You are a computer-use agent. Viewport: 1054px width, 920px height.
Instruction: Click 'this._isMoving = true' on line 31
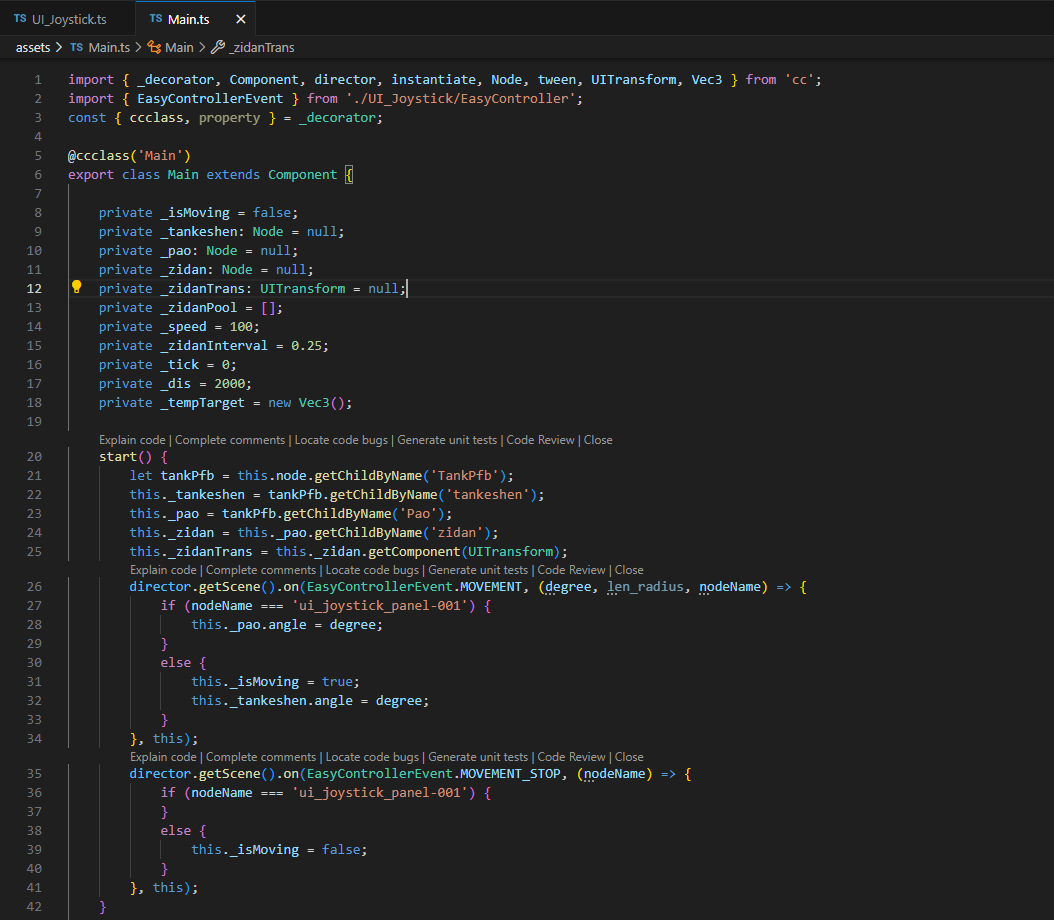(273, 681)
